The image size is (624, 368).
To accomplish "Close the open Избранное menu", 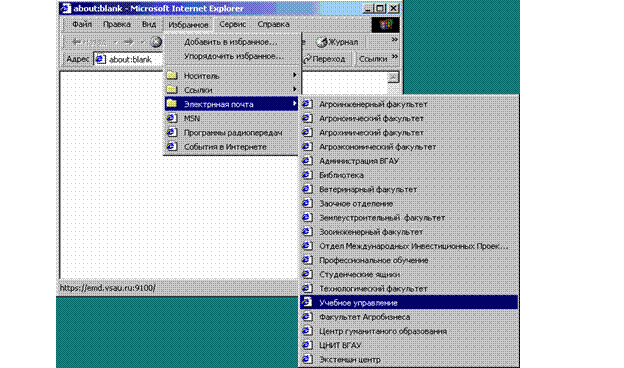I will (188, 25).
